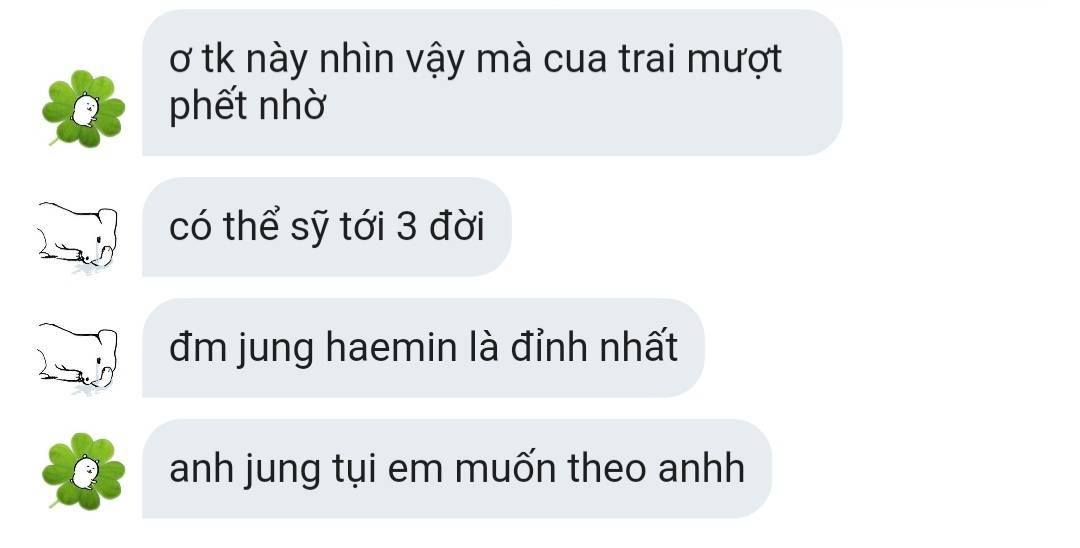Open clover avatar beside 'cua trai mượt' message
This screenshot has height=548, width=1080.
pyautogui.click(x=83, y=109)
